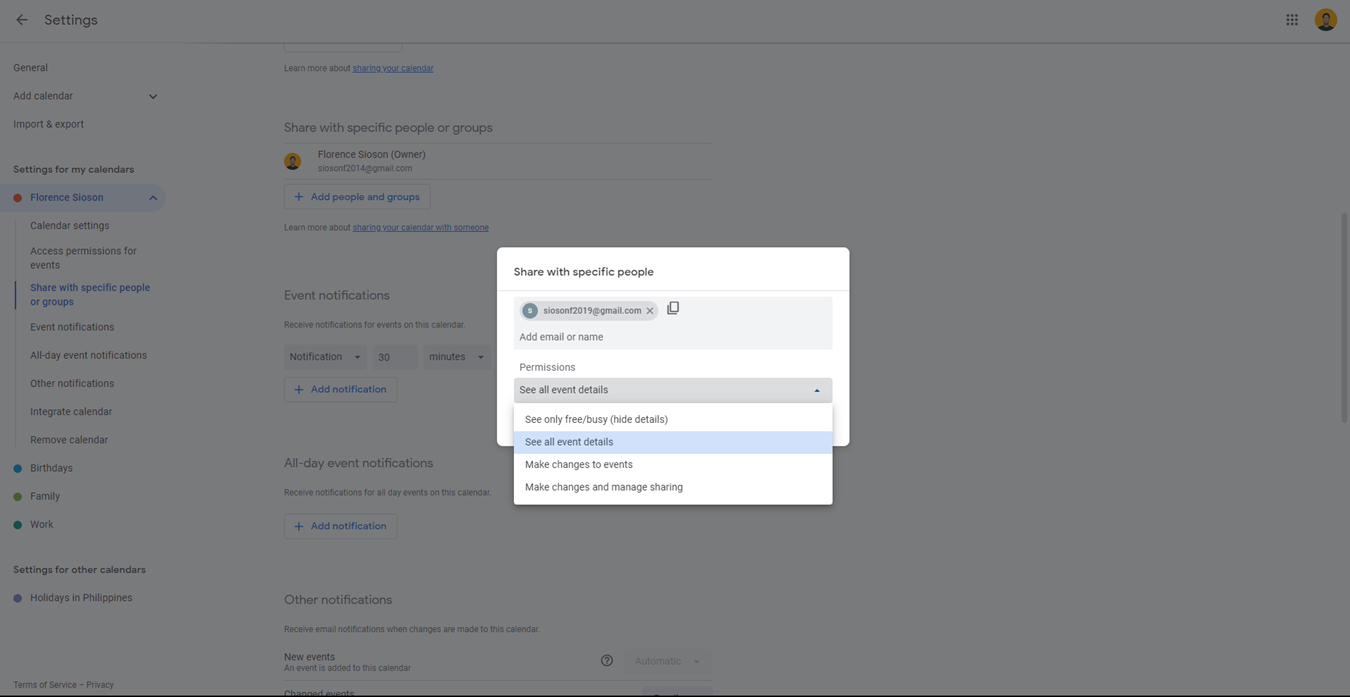
Task: Remove siosonf2019@gmail.com chip from recipients
Action: pyautogui.click(x=650, y=311)
